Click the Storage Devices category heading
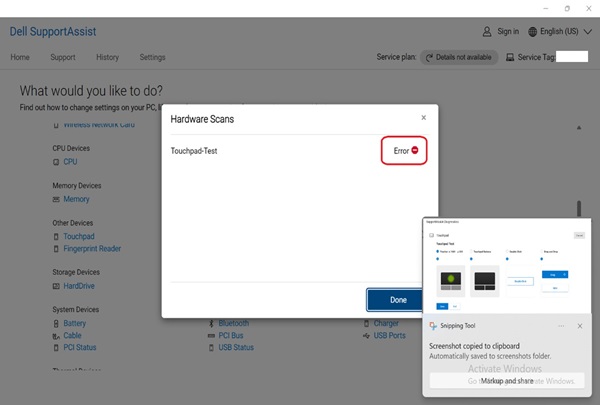 click(76, 272)
